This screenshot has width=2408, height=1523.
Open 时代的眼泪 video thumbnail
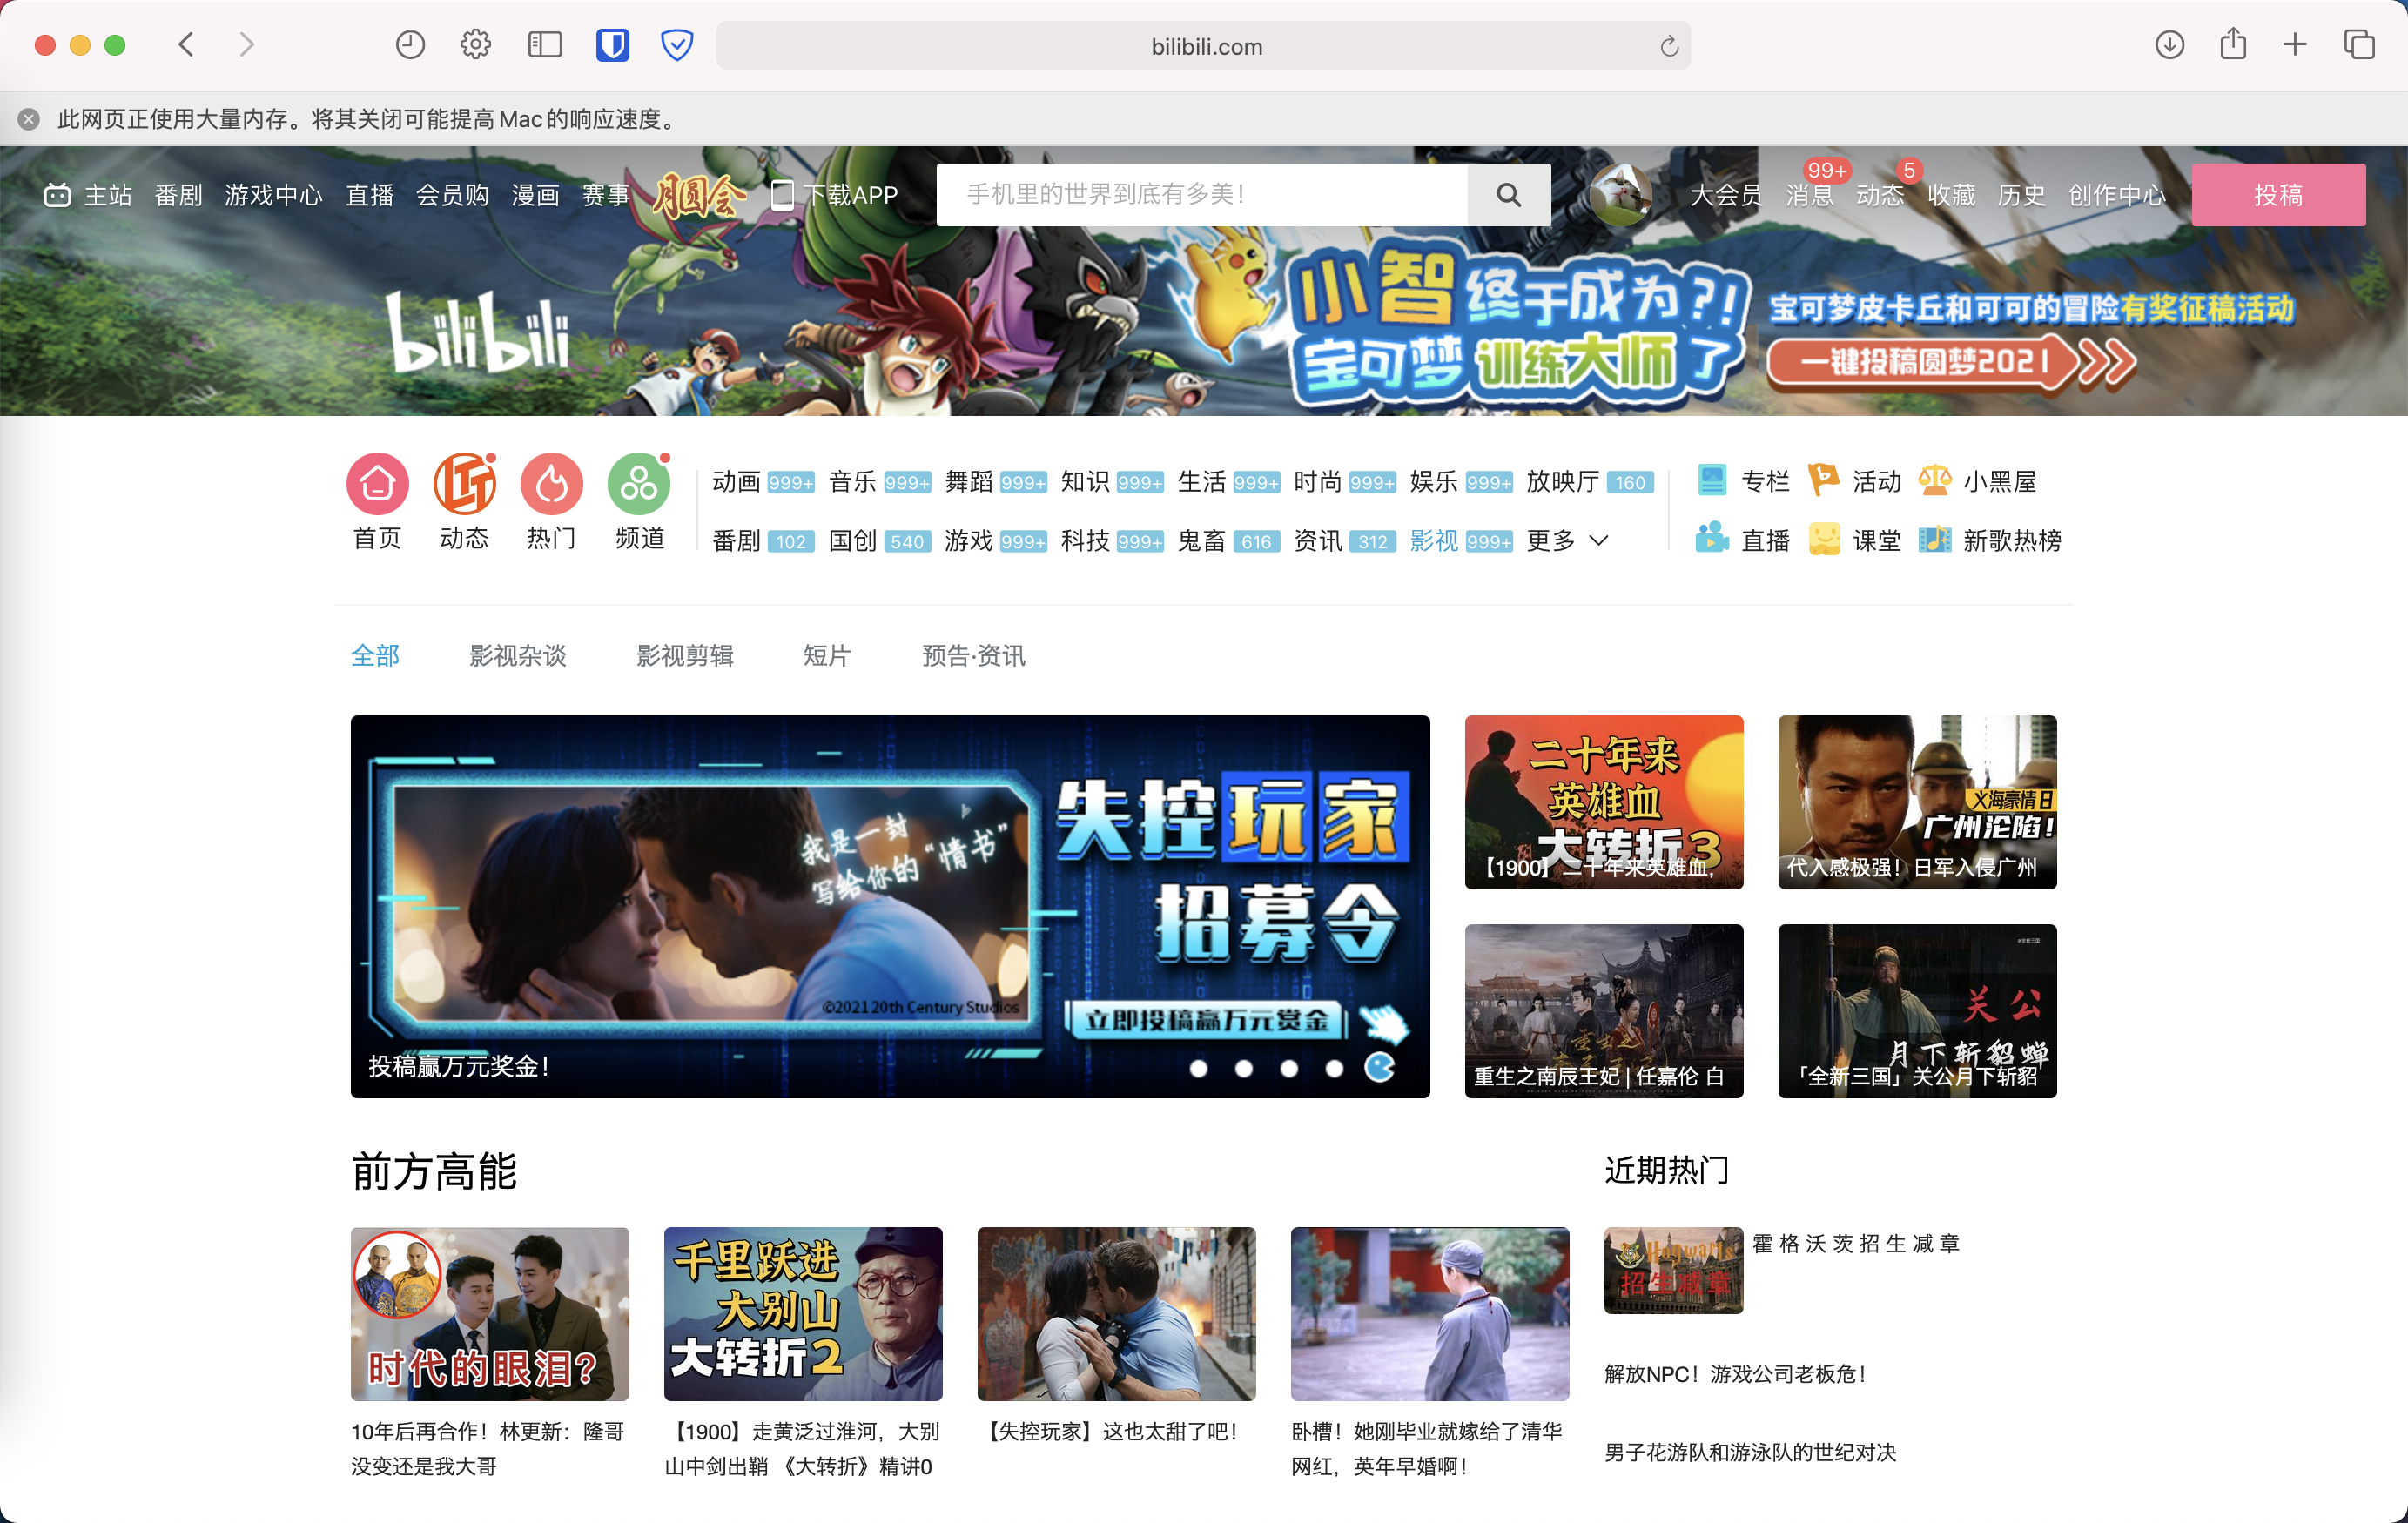point(490,1313)
